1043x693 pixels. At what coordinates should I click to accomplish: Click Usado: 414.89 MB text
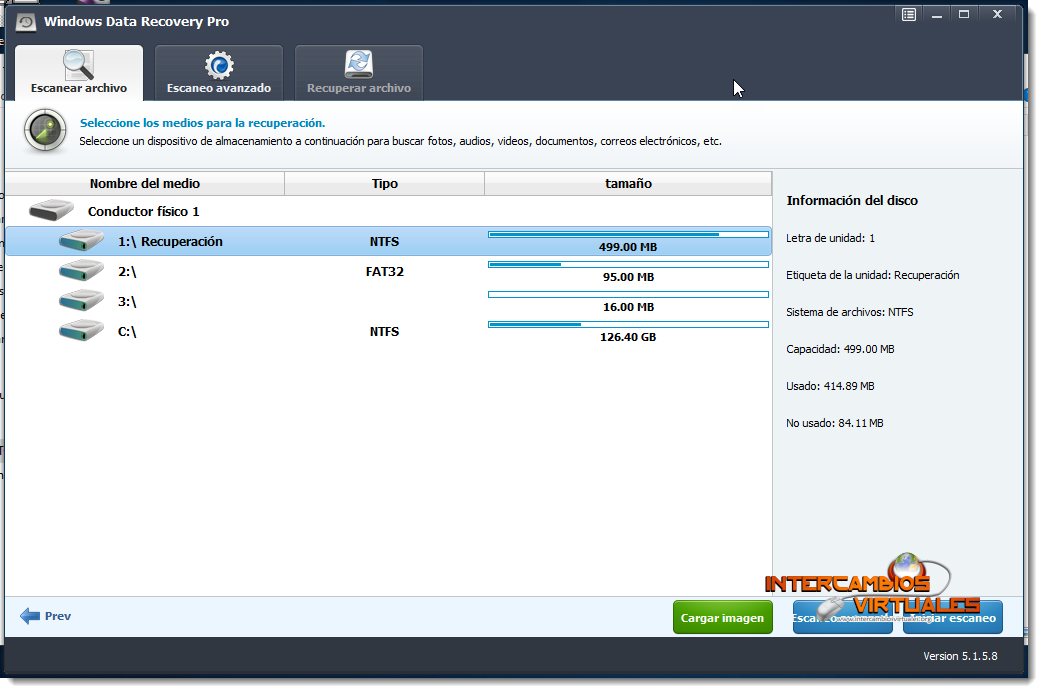click(830, 386)
